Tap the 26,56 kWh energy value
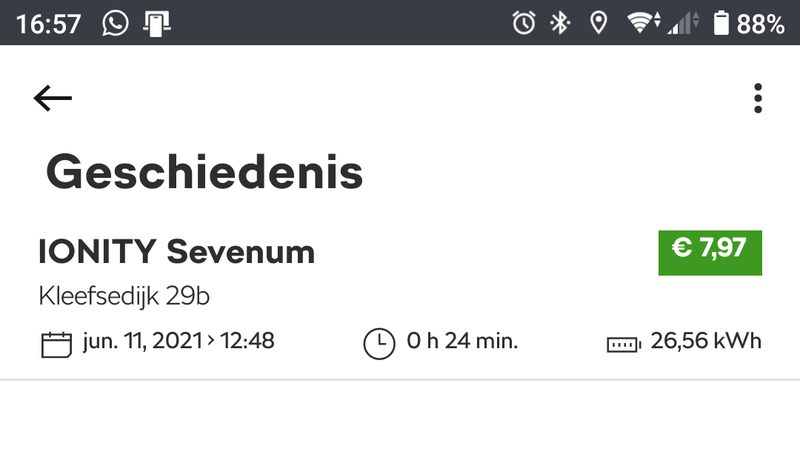 click(x=705, y=342)
